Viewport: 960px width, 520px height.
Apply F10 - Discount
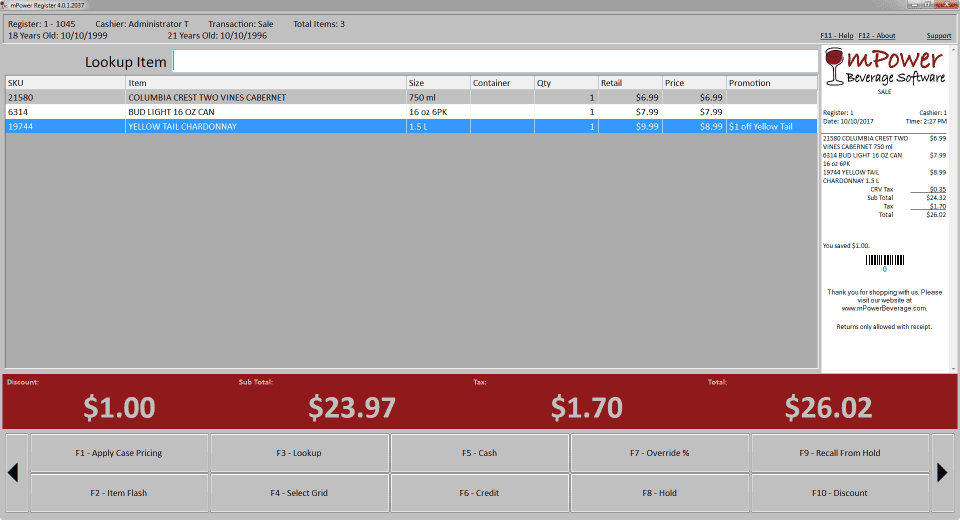tap(840, 492)
